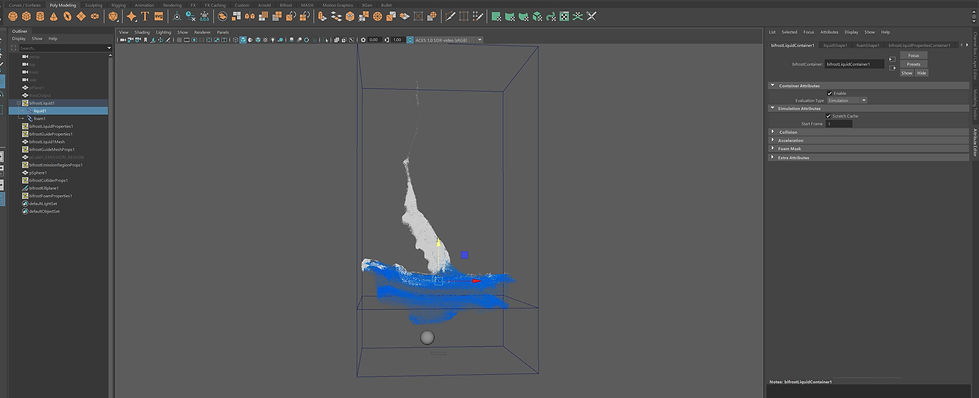Click the gamma value field showing 1.00
The width and height of the screenshot is (979, 398).
pos(397,39)
